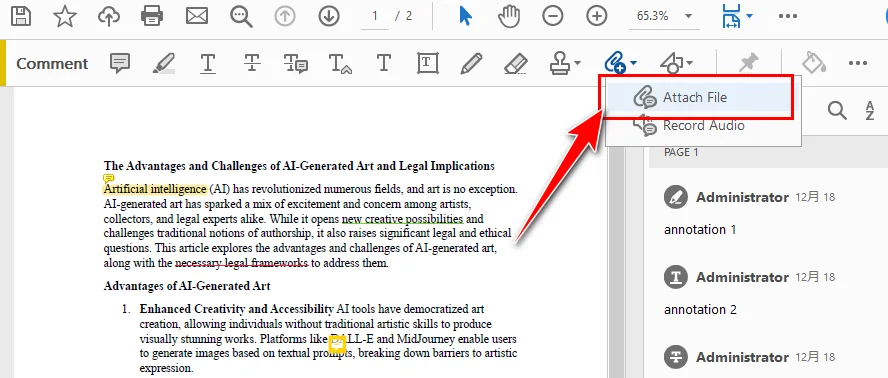Open the text comment author T icon
The width and height of the screenshot is (888, 378).
676,277
